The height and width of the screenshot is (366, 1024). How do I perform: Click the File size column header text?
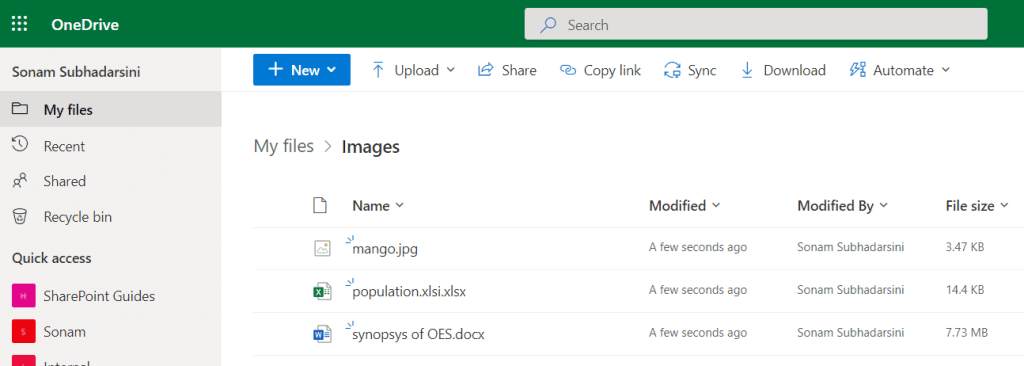click(970, 206)
